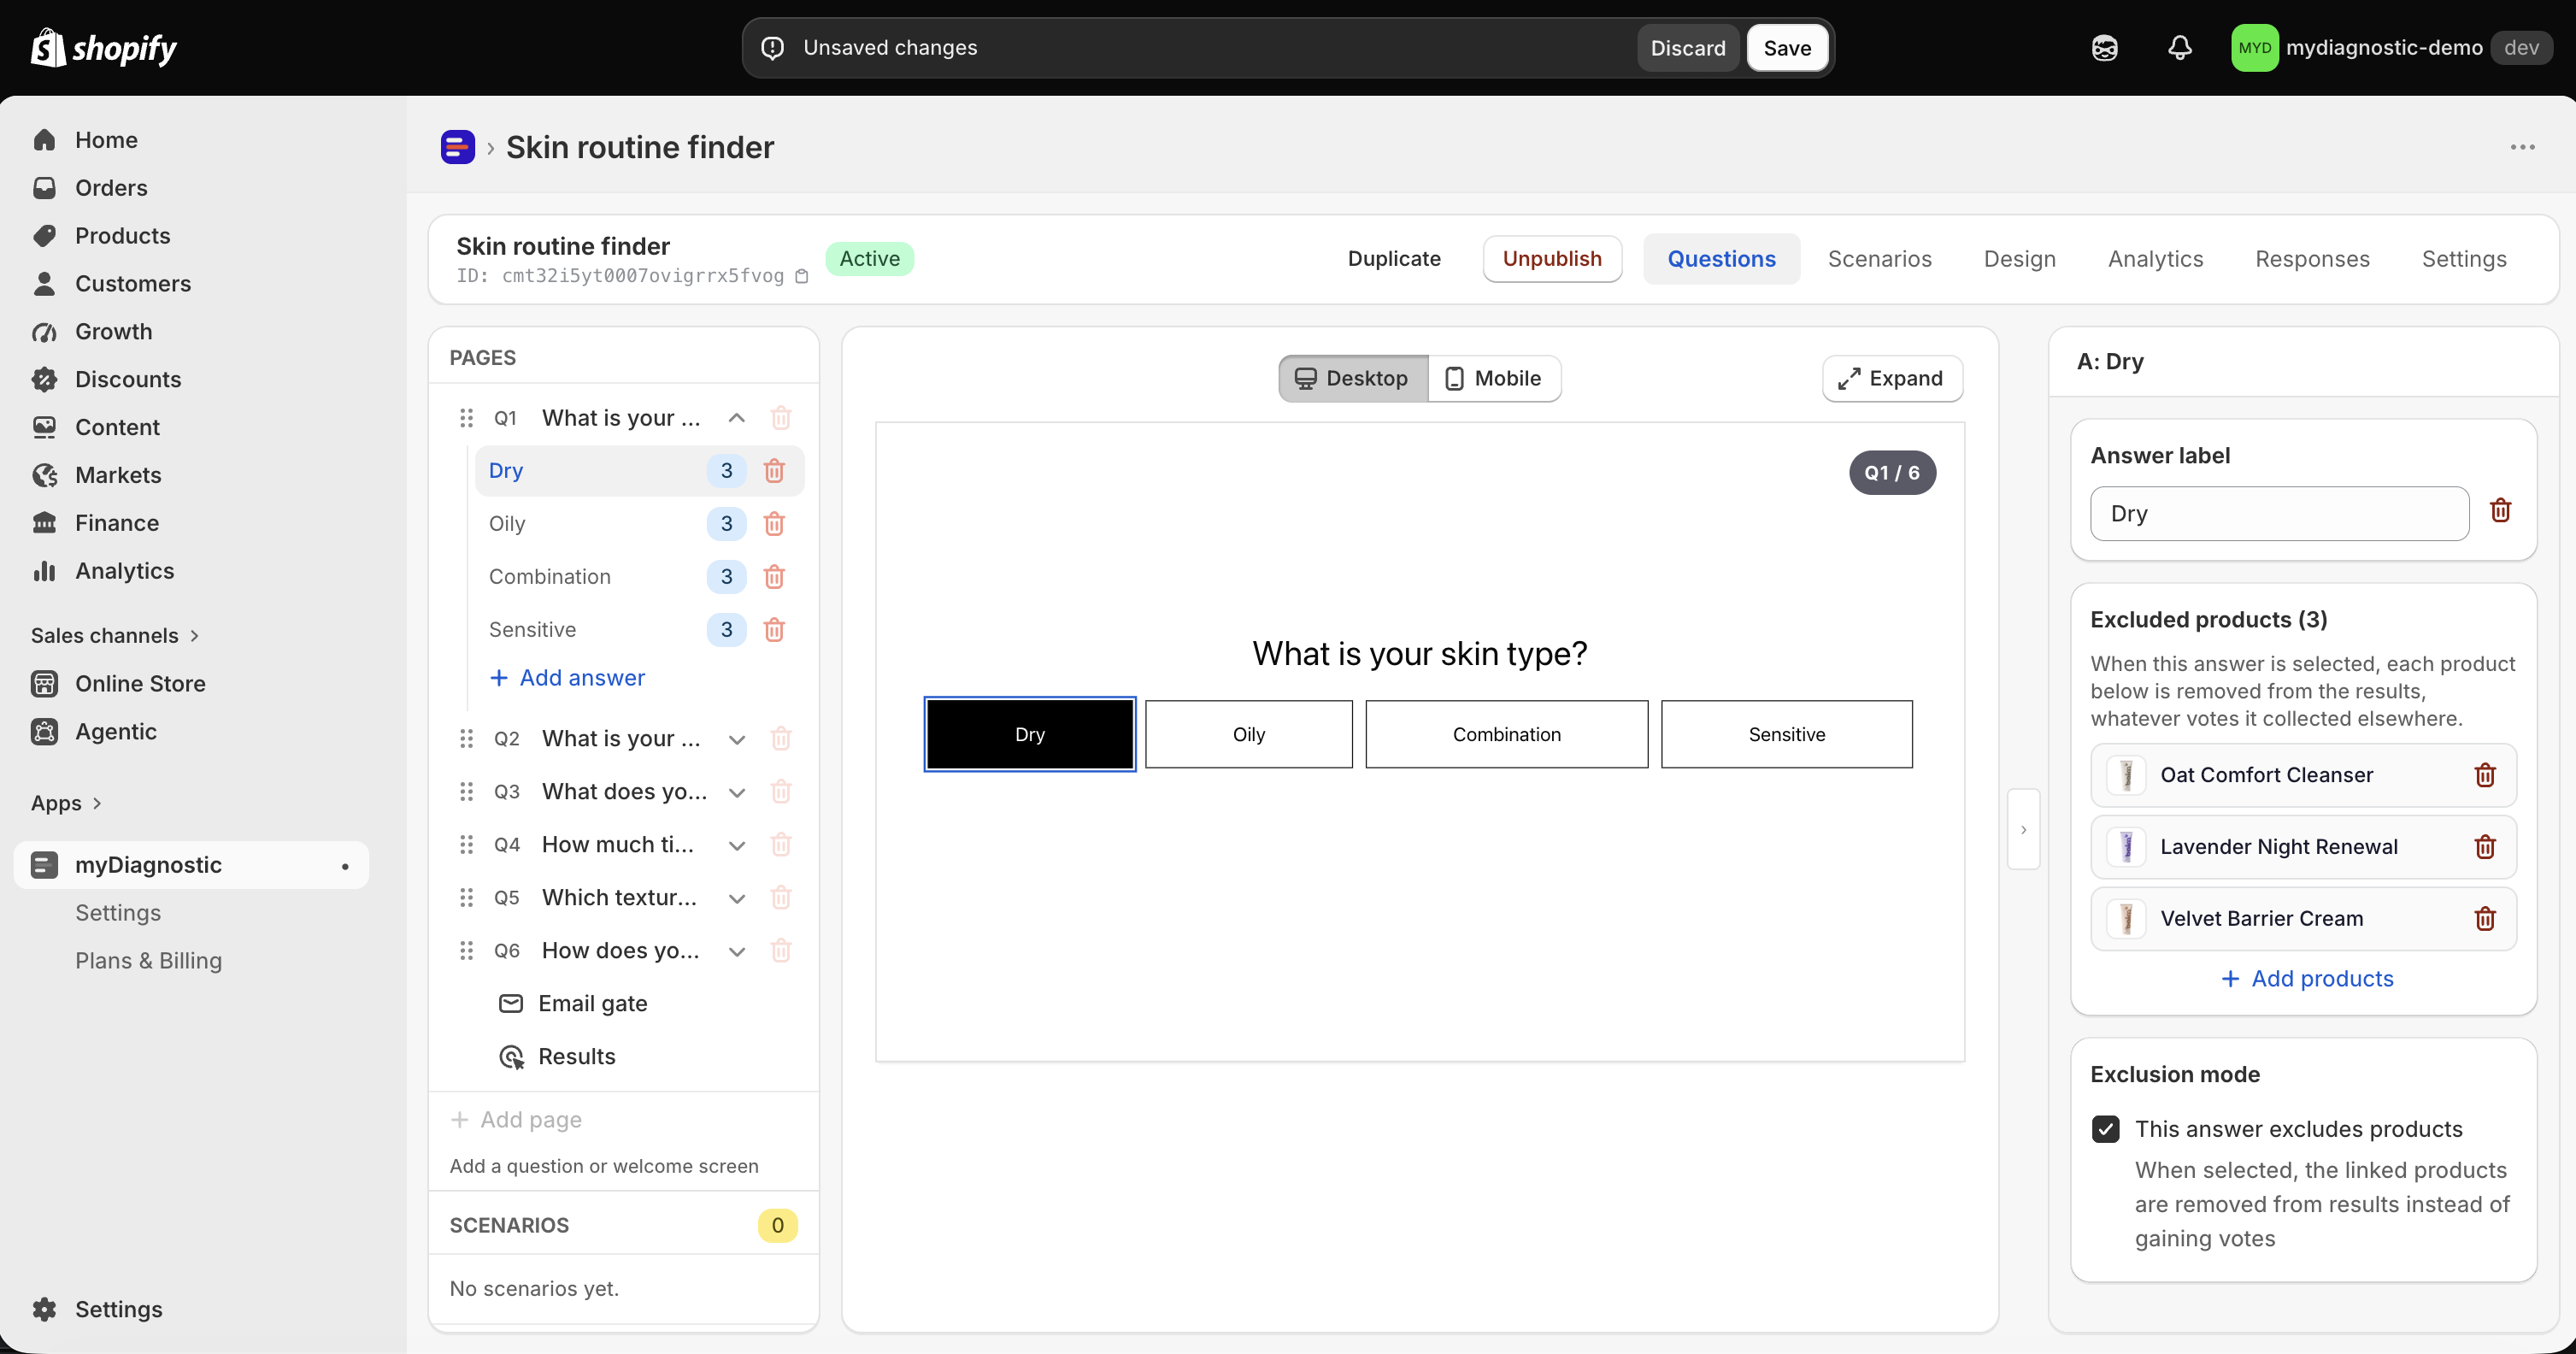2576x1354 pixels.
Task: Open the Design tab
Action: tap(2019, 259)
